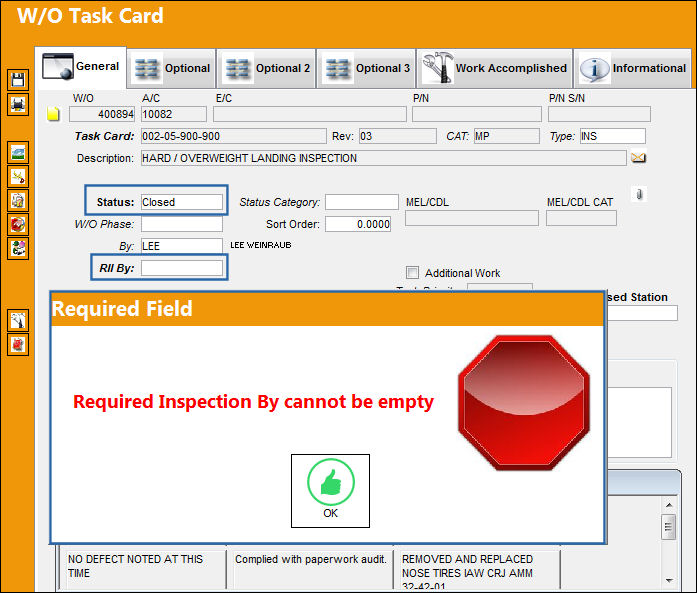Click OK thumbs-up button in Required Field dialog

[330, 491]
